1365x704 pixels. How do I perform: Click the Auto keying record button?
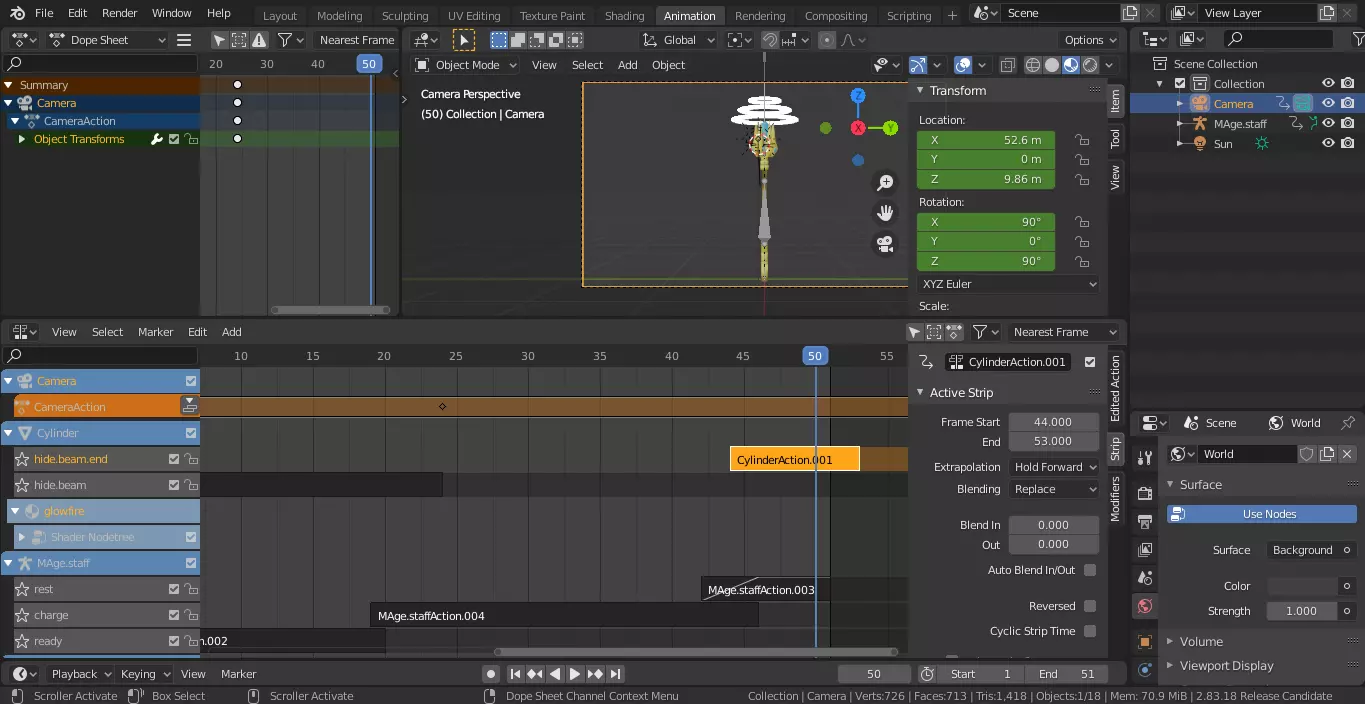490,674
